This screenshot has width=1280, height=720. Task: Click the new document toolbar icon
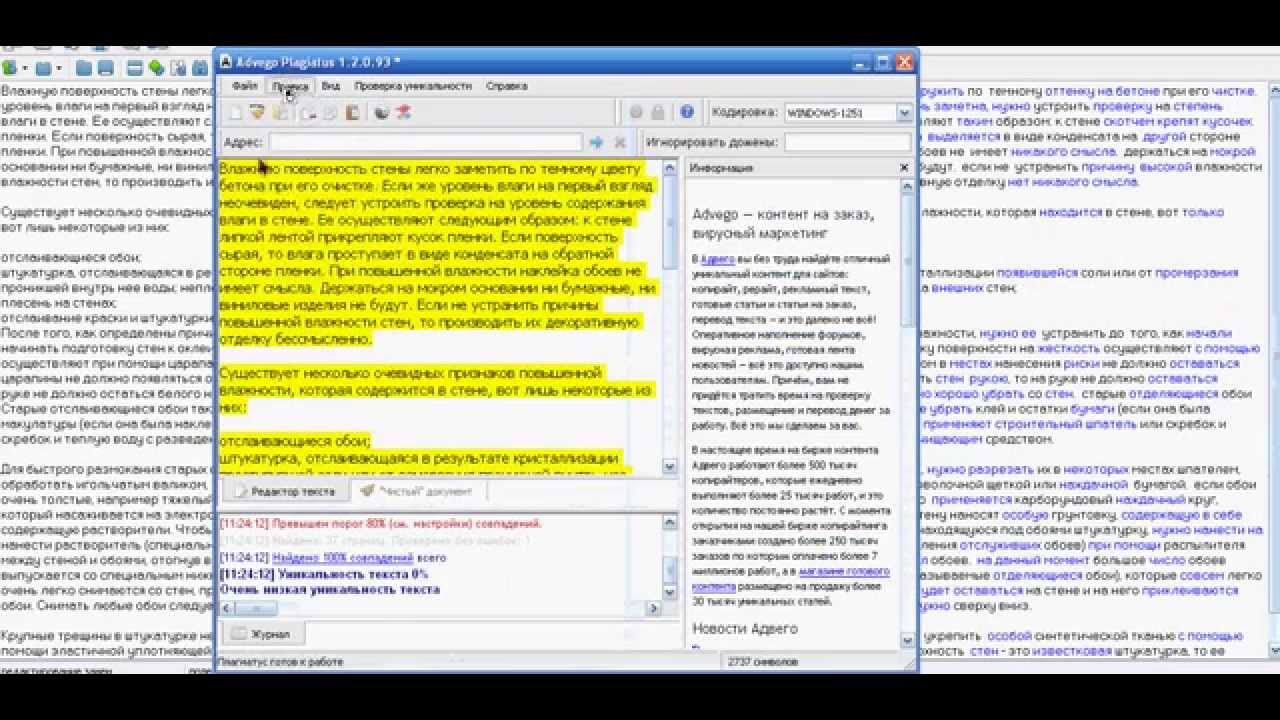236,113
